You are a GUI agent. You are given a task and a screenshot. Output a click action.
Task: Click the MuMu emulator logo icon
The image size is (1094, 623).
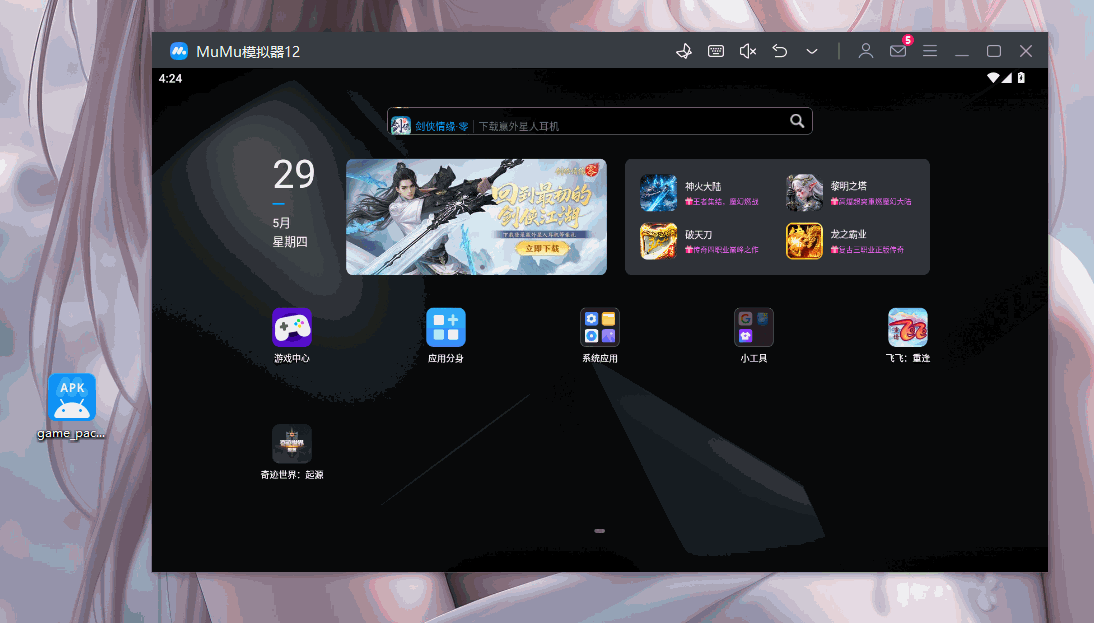[179, 51]
